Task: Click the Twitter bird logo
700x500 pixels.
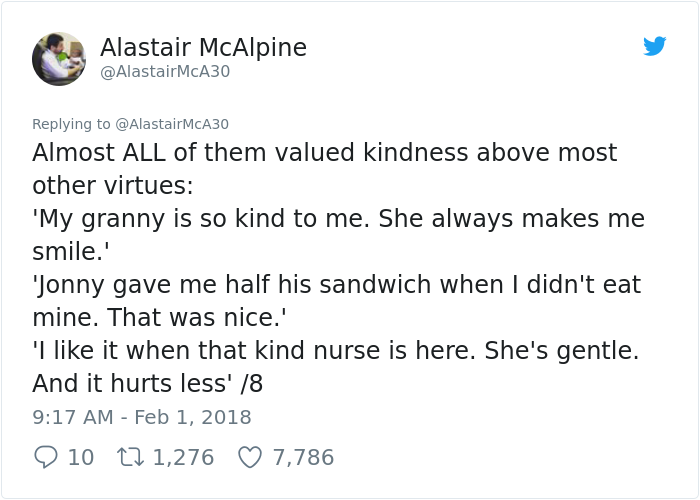Action: (655, 46)
